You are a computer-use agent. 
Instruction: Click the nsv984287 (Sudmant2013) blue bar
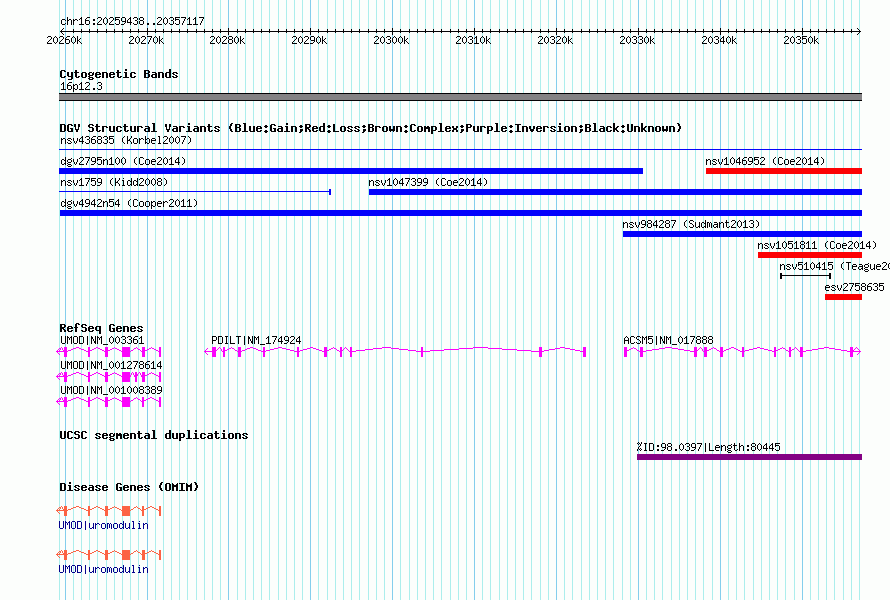[x=742, y=234]
